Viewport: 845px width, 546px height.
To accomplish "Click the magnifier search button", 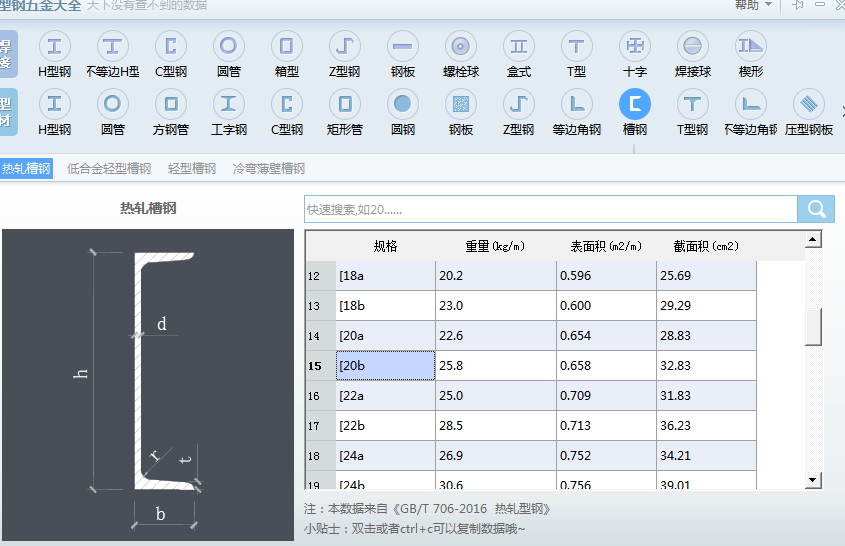I will (x=816, y=209).
